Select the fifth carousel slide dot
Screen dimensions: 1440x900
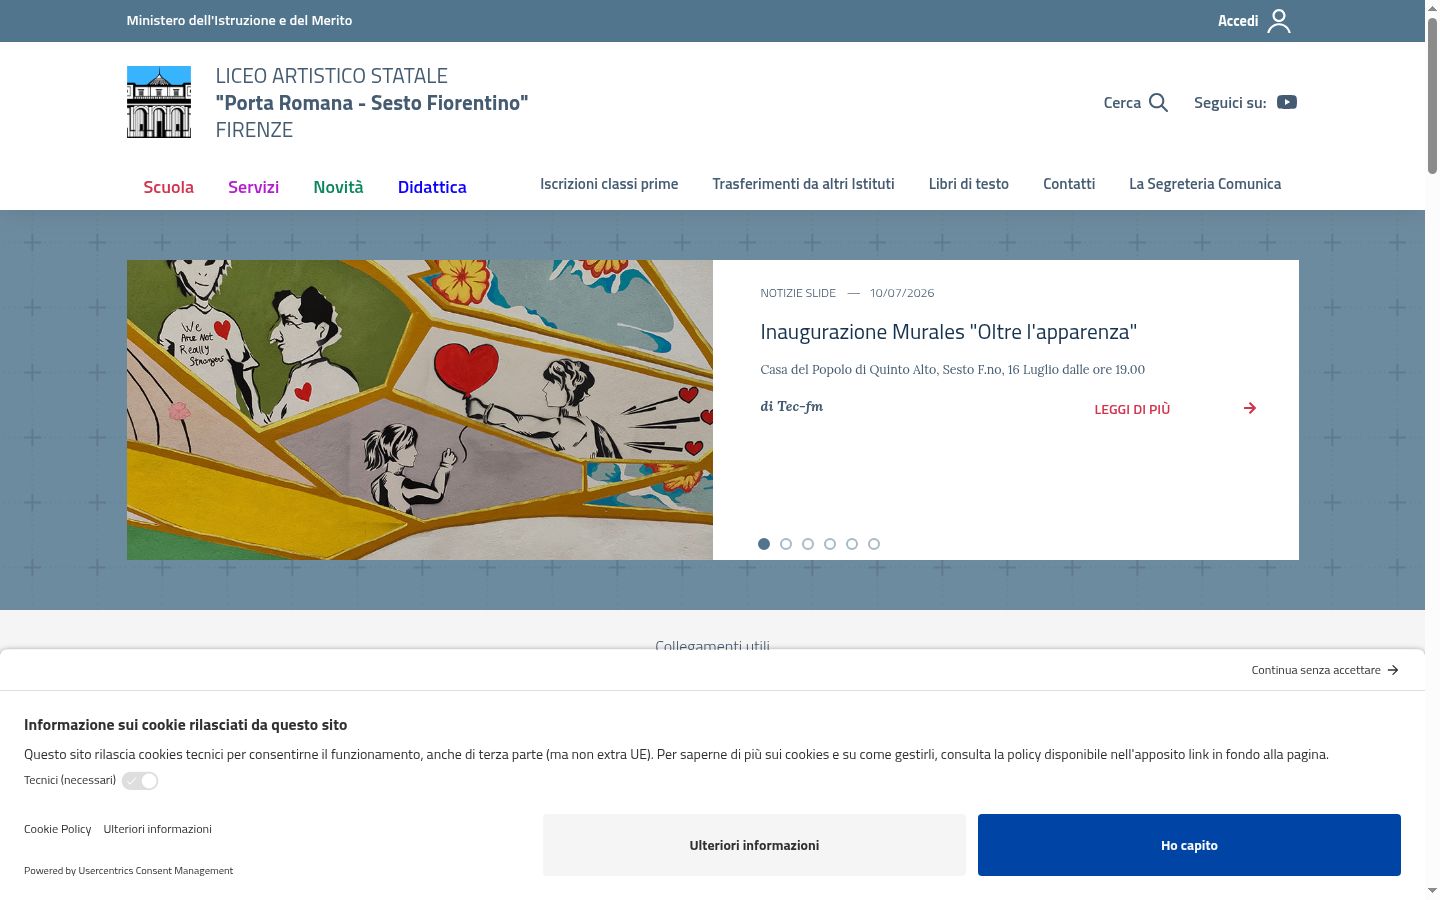tap(852, 544)
